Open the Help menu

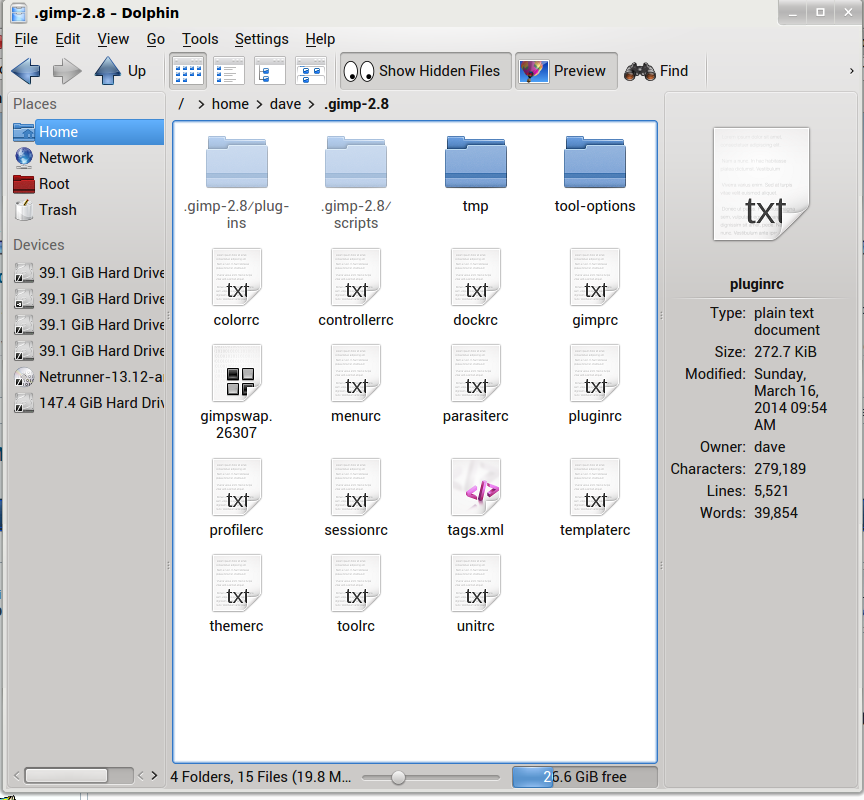[320, 39]
